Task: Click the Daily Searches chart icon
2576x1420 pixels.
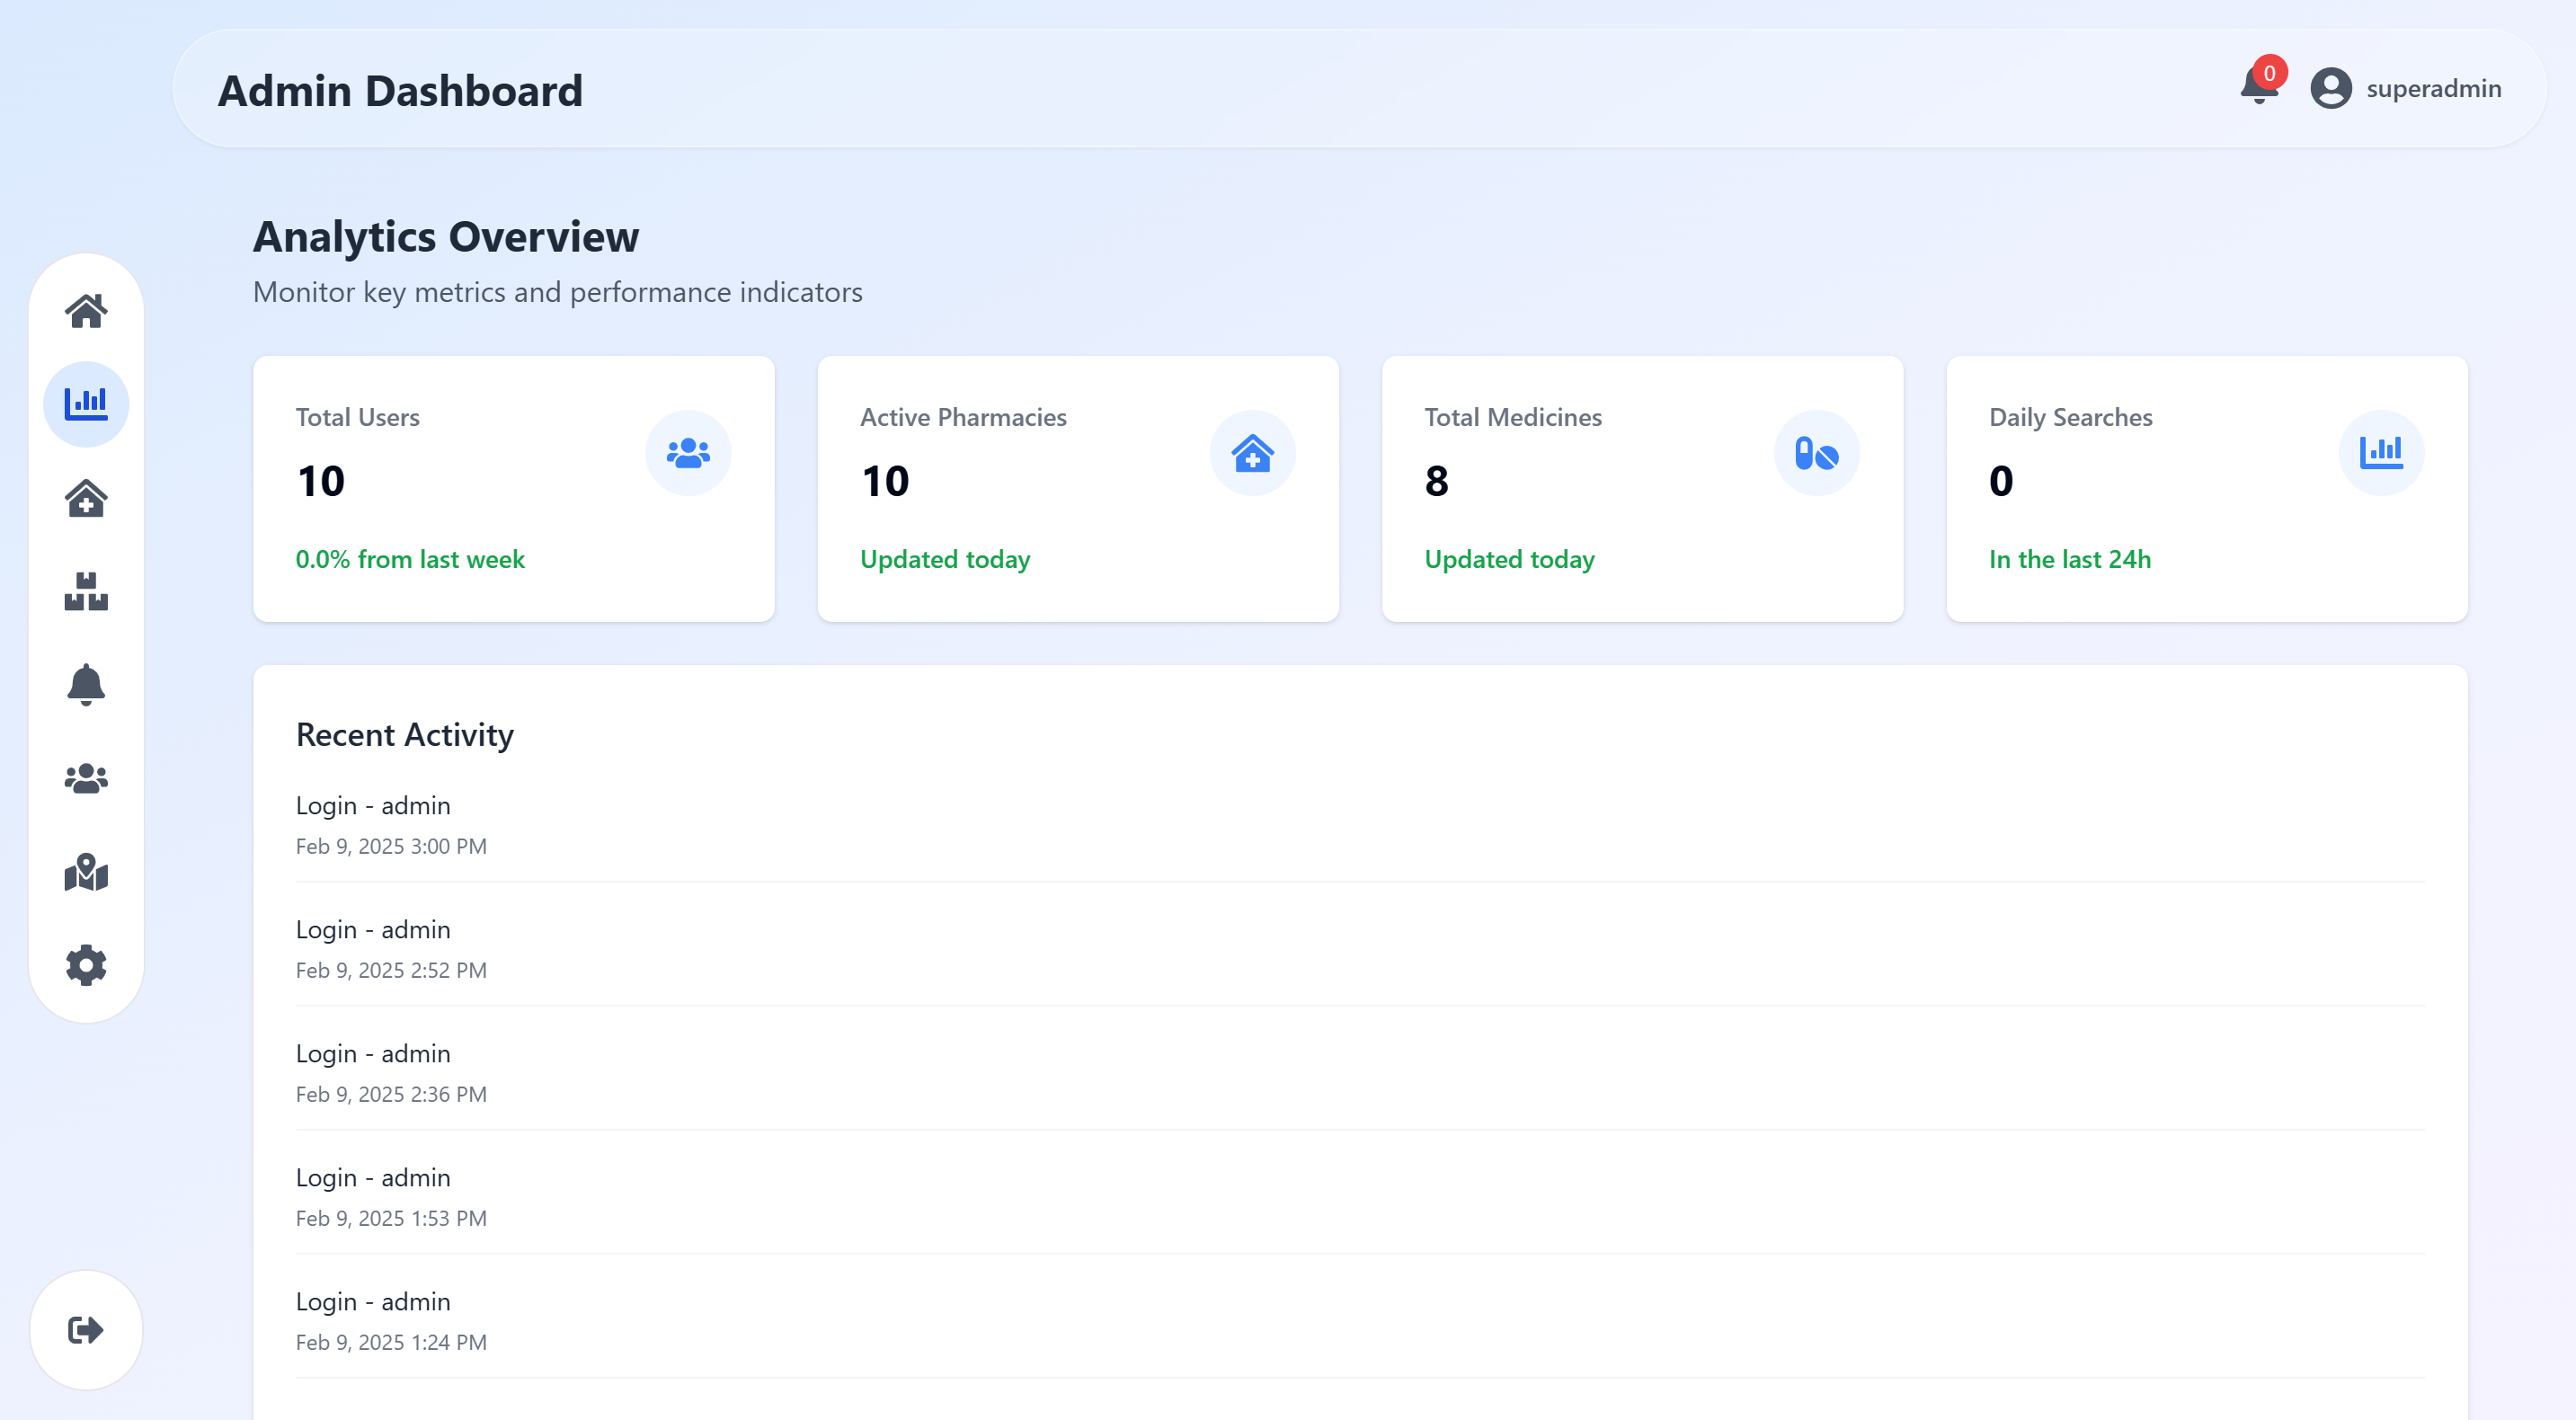Action: (x=2380, y=453)
